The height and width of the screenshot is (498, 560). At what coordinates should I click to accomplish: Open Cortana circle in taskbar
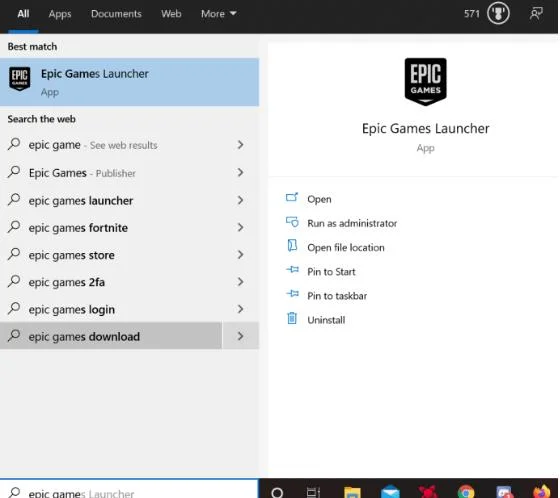[x=277, y=492]
